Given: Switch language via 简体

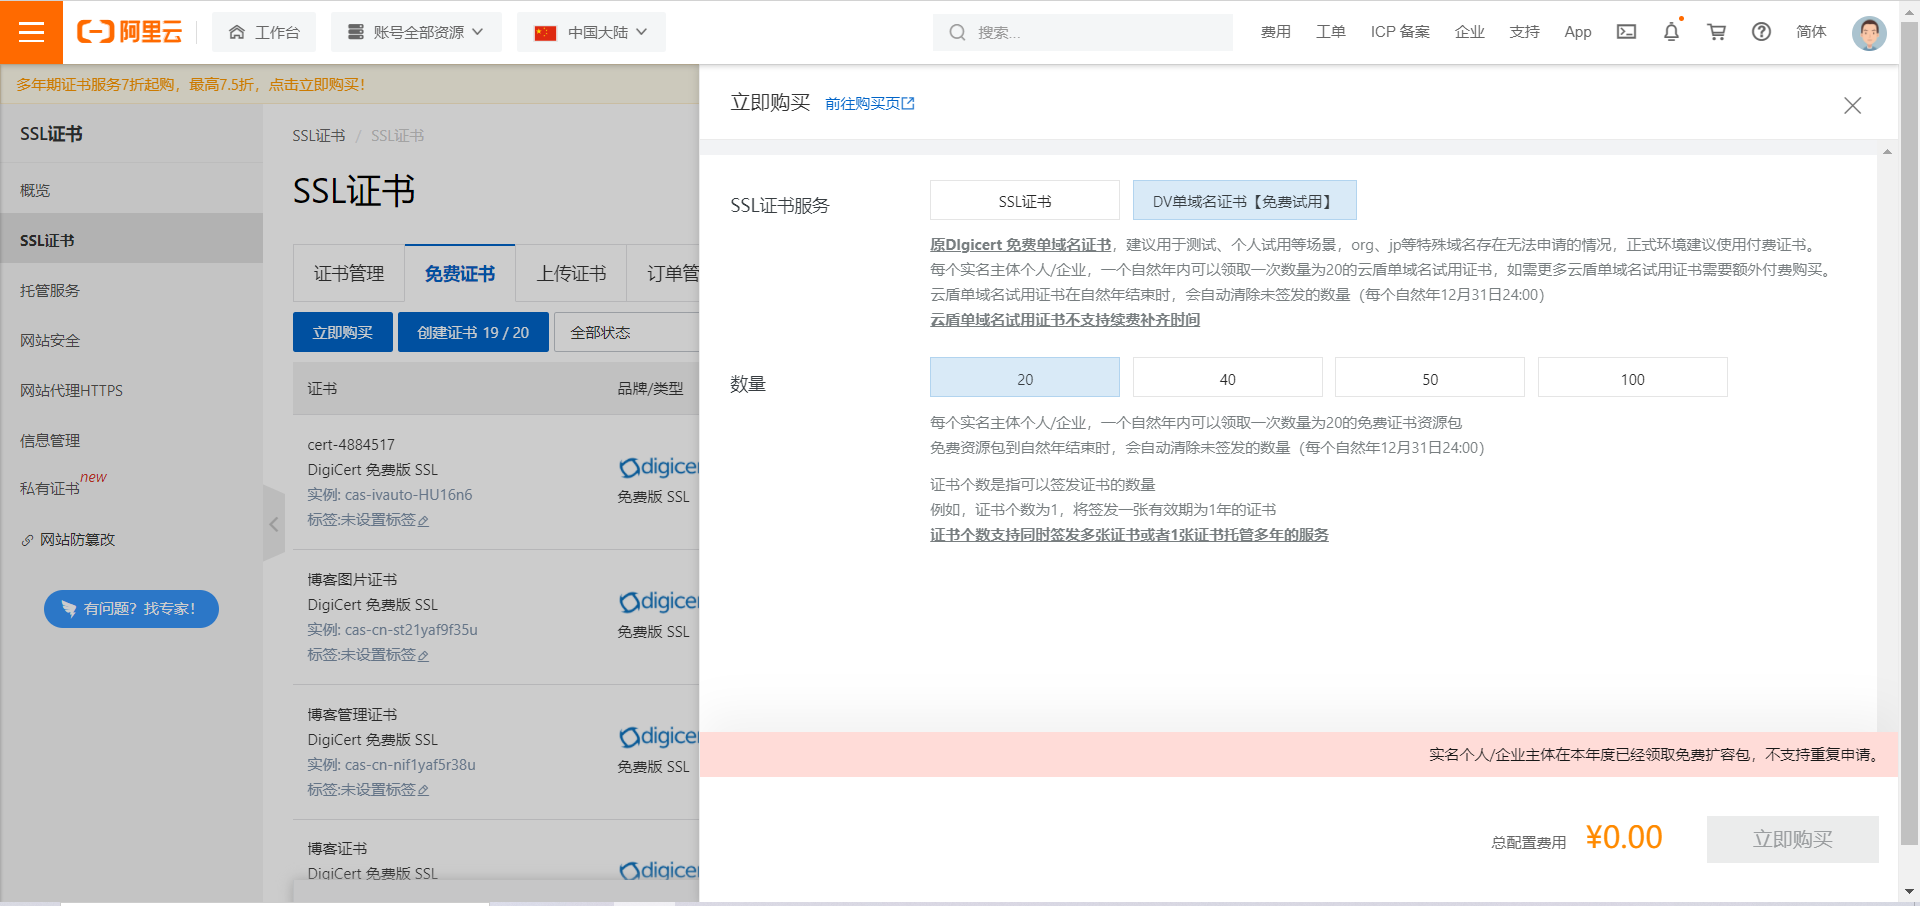Looking at the screenshot, I should [1811, 32].
